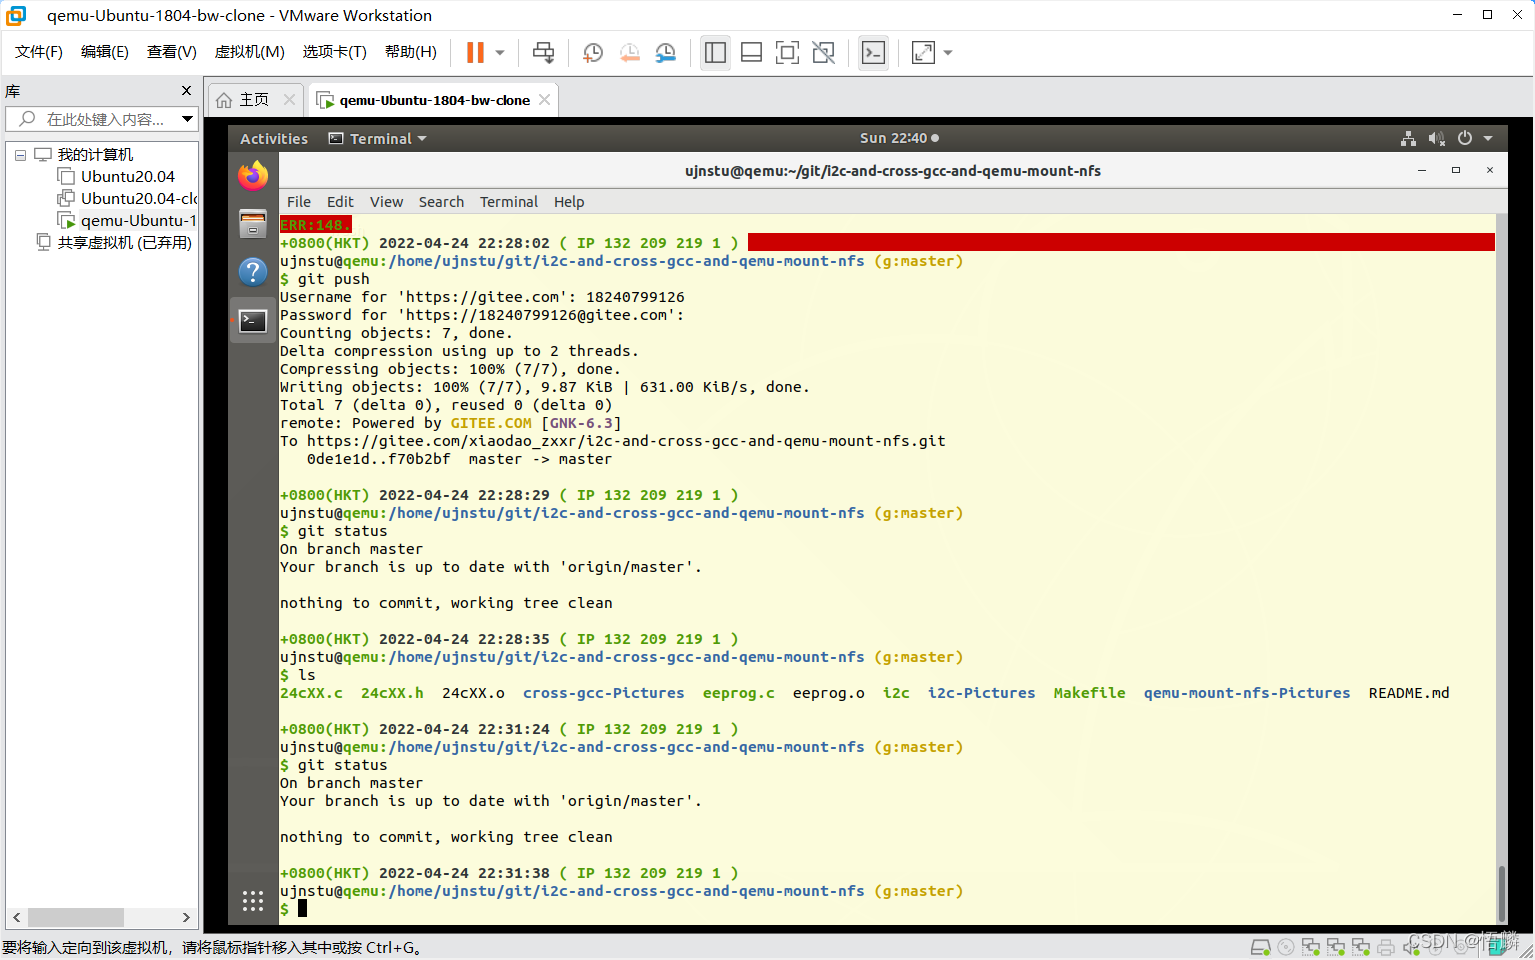Open the terminal Terminal menu
1535x960 pixels.
(x=509, y=202)
